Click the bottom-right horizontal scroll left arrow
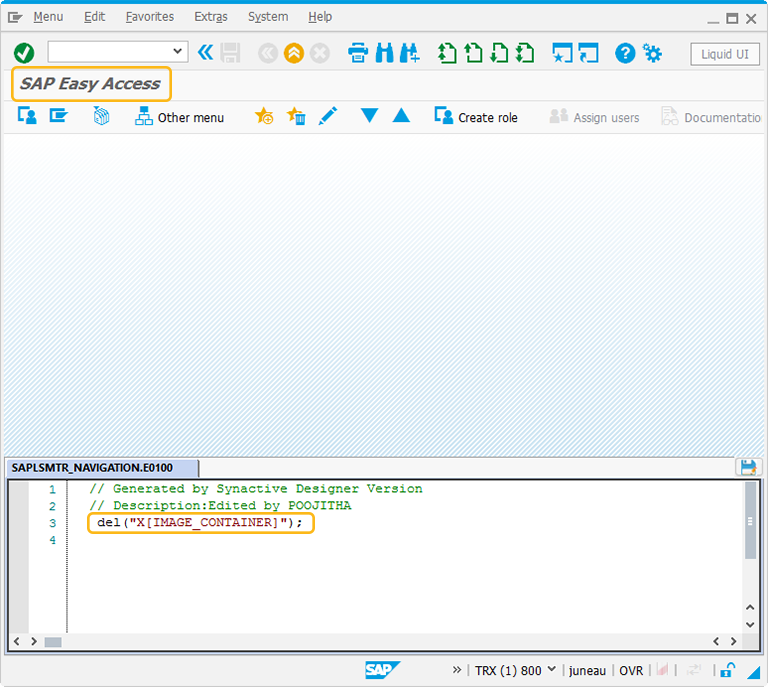Viewport: 768px width, 687px height. [716, 641]
